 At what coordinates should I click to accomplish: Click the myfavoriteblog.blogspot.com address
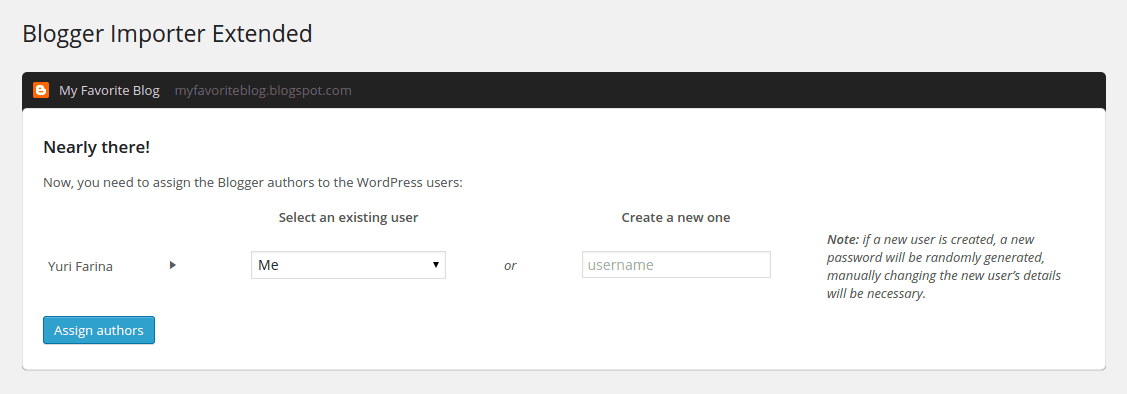pyautogui.click(x=263, y=91)
